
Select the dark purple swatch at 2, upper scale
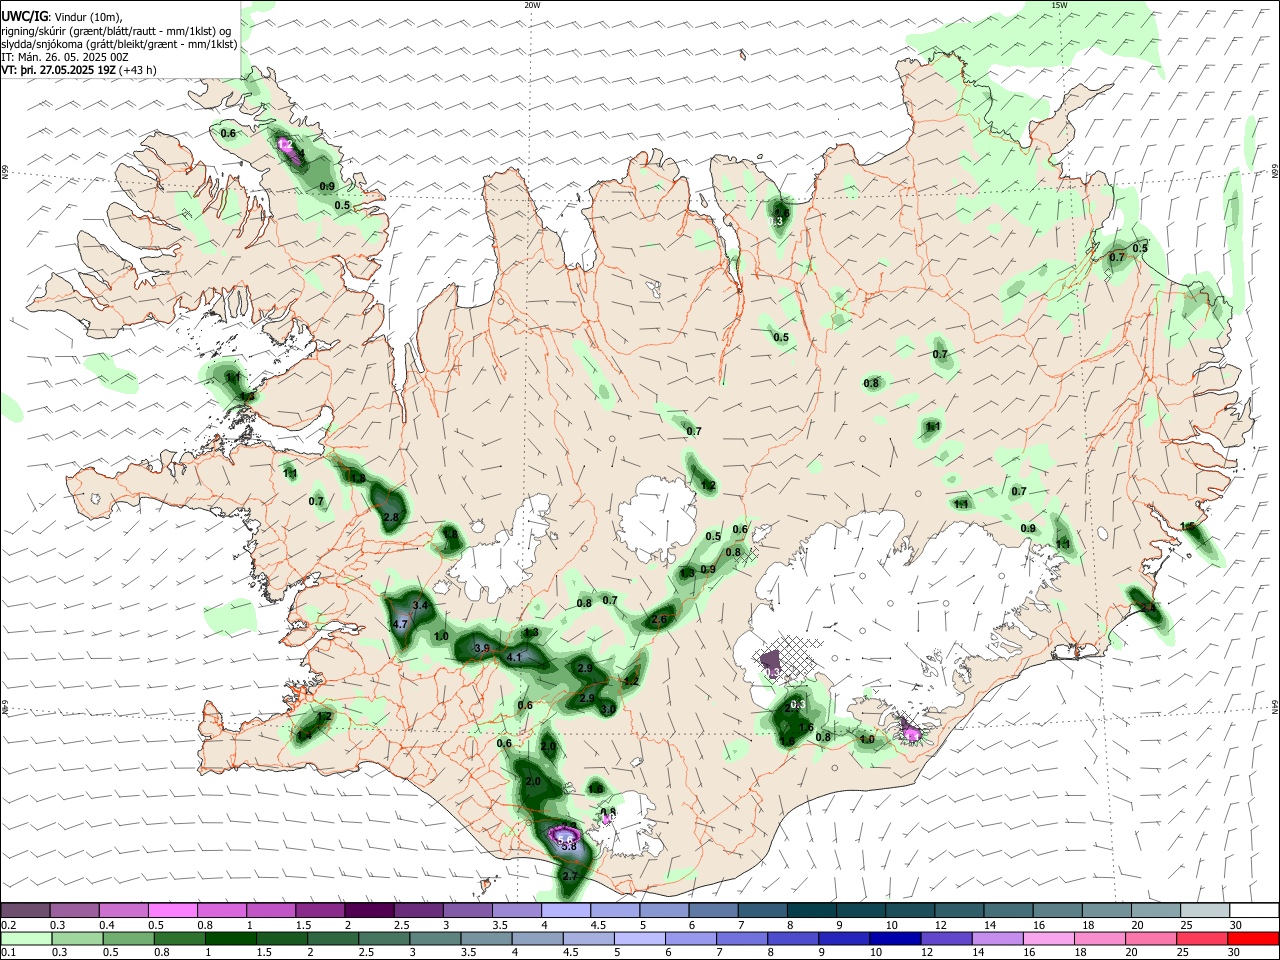369,910
